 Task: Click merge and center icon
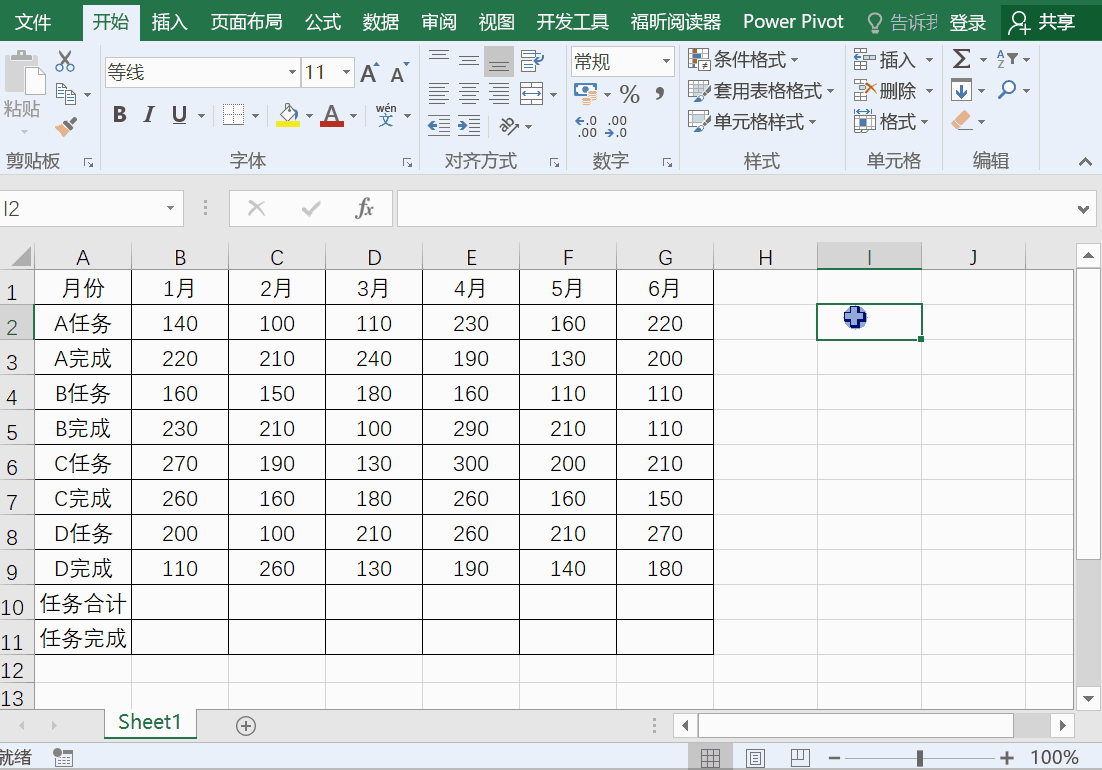point(531,93)
